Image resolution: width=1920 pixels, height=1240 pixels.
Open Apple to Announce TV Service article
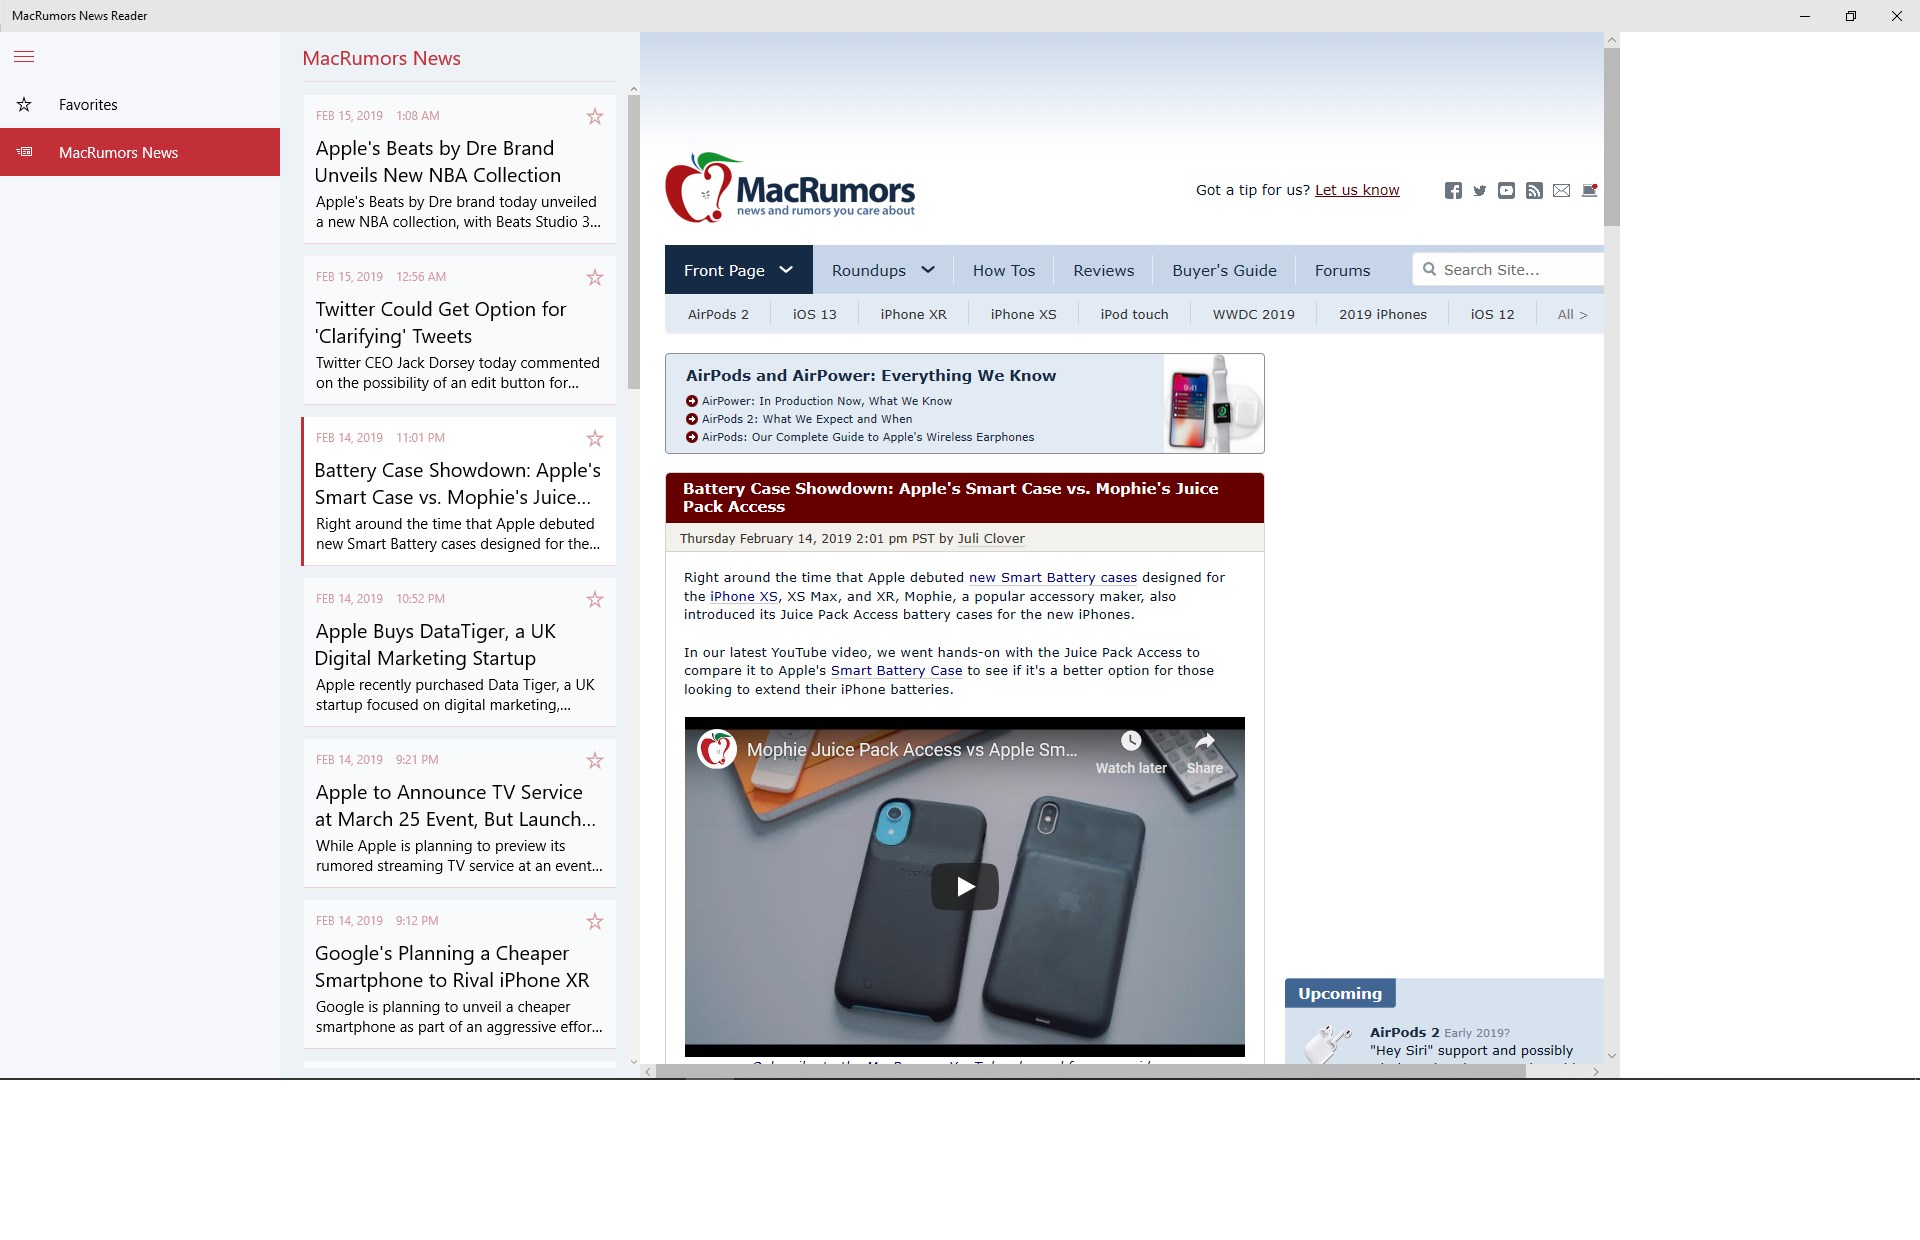tap(460, 813)
